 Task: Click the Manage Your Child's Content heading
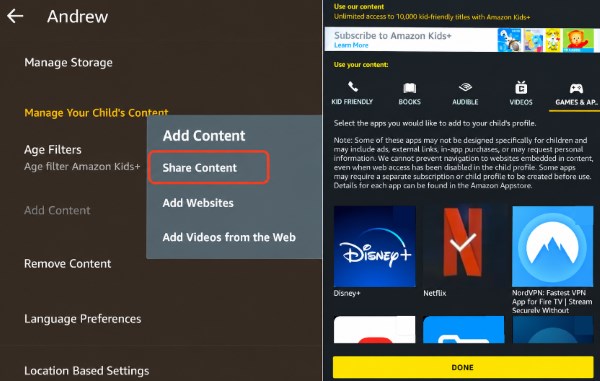[x=96, y=113]
